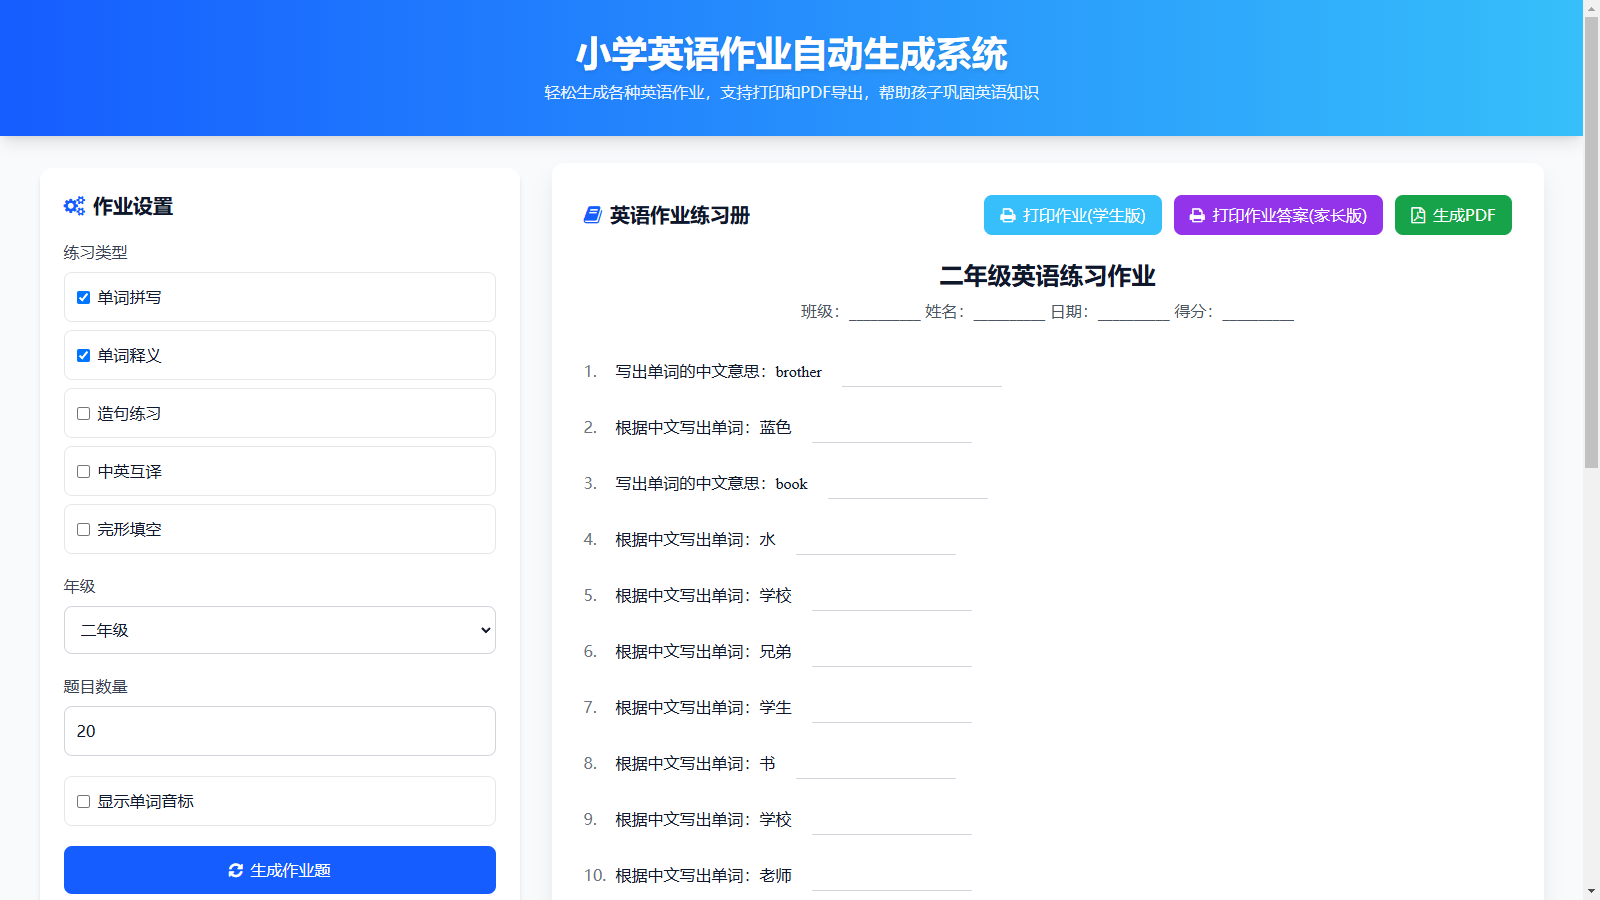Enable the 造句练习 checkbox

(84, 414)
